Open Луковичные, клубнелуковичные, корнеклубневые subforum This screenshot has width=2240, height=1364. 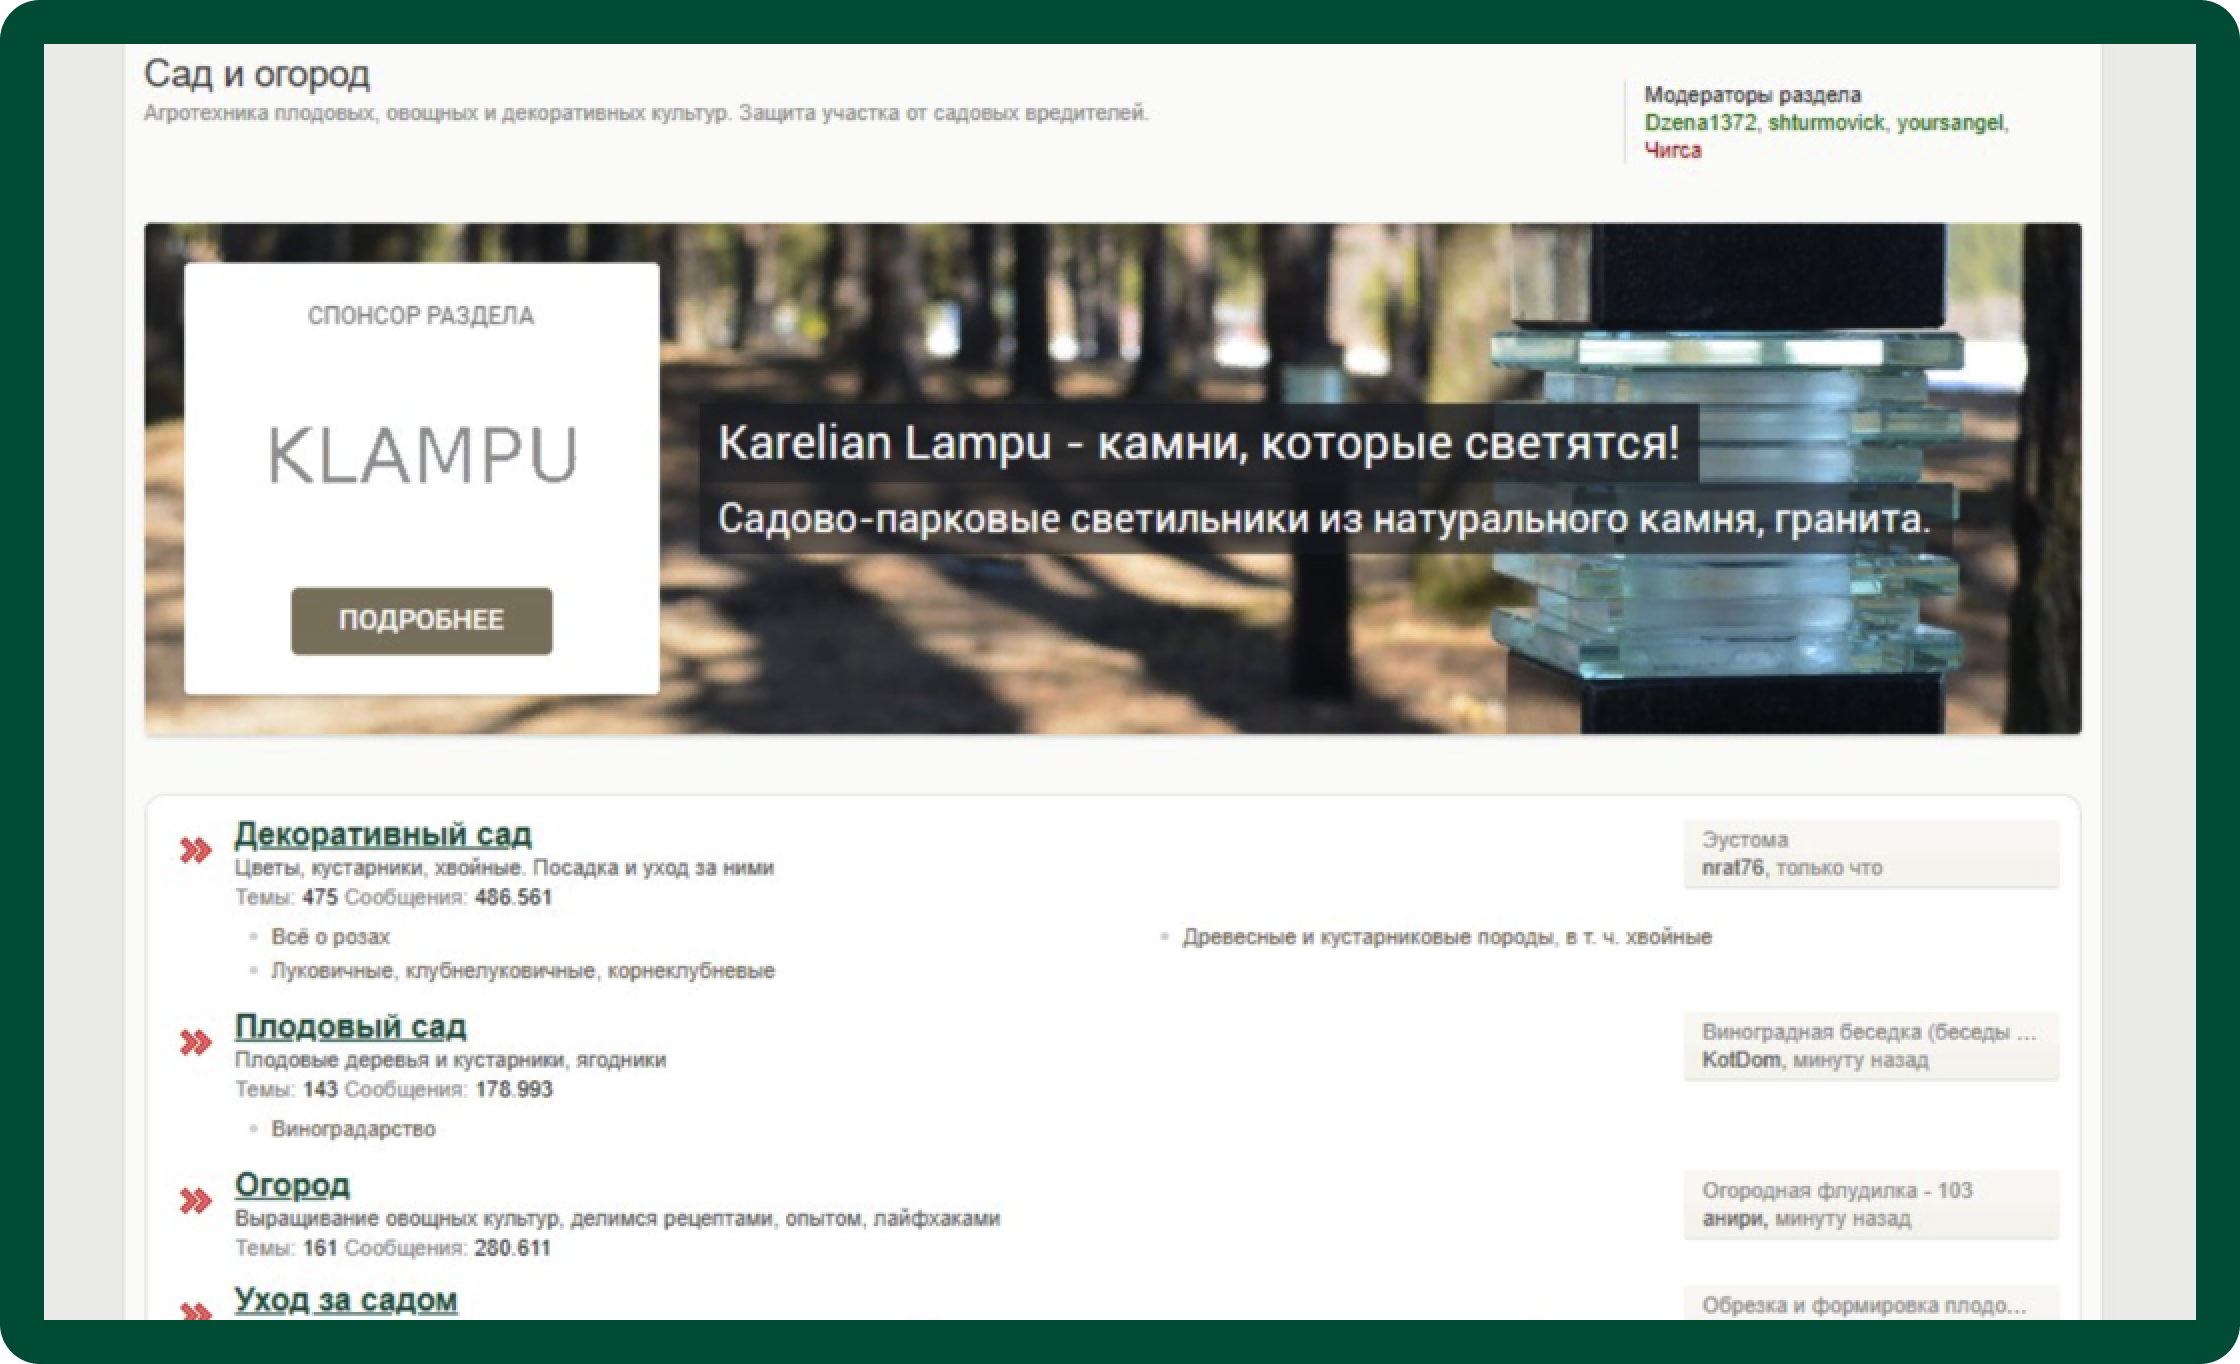pos(522,971)
